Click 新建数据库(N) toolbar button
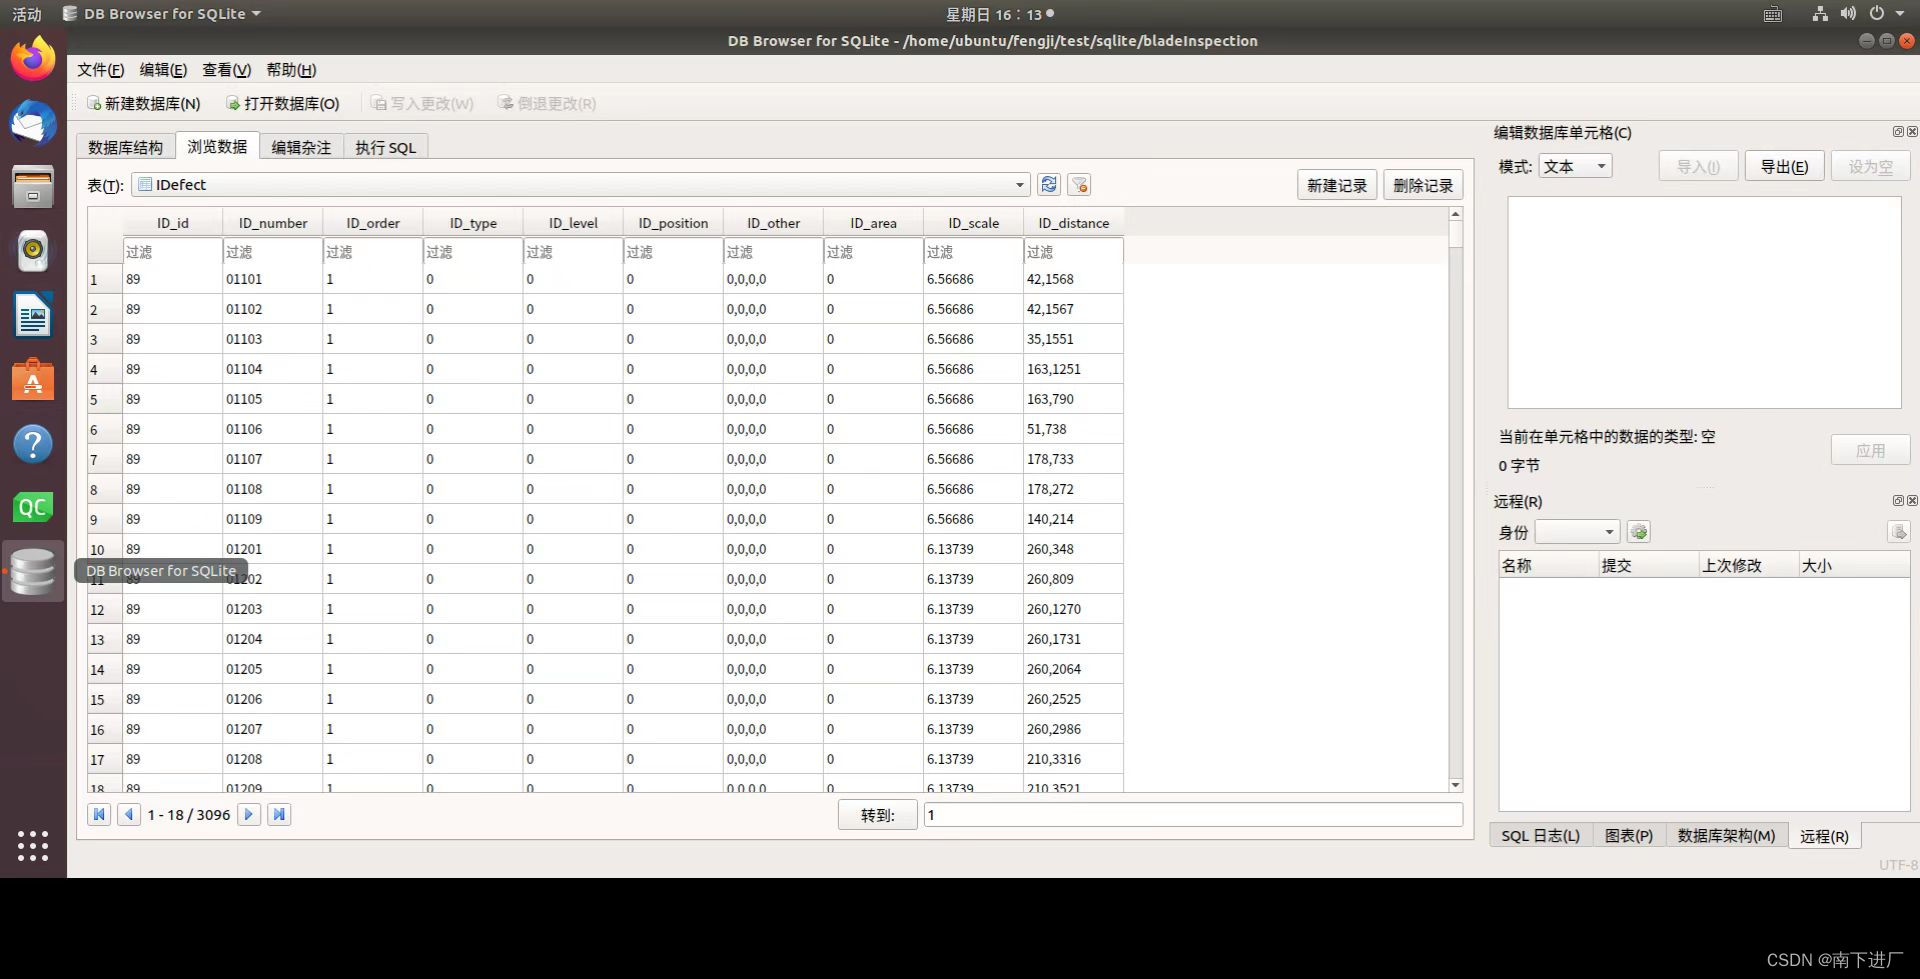1920x979 pixels. [143, 104]
